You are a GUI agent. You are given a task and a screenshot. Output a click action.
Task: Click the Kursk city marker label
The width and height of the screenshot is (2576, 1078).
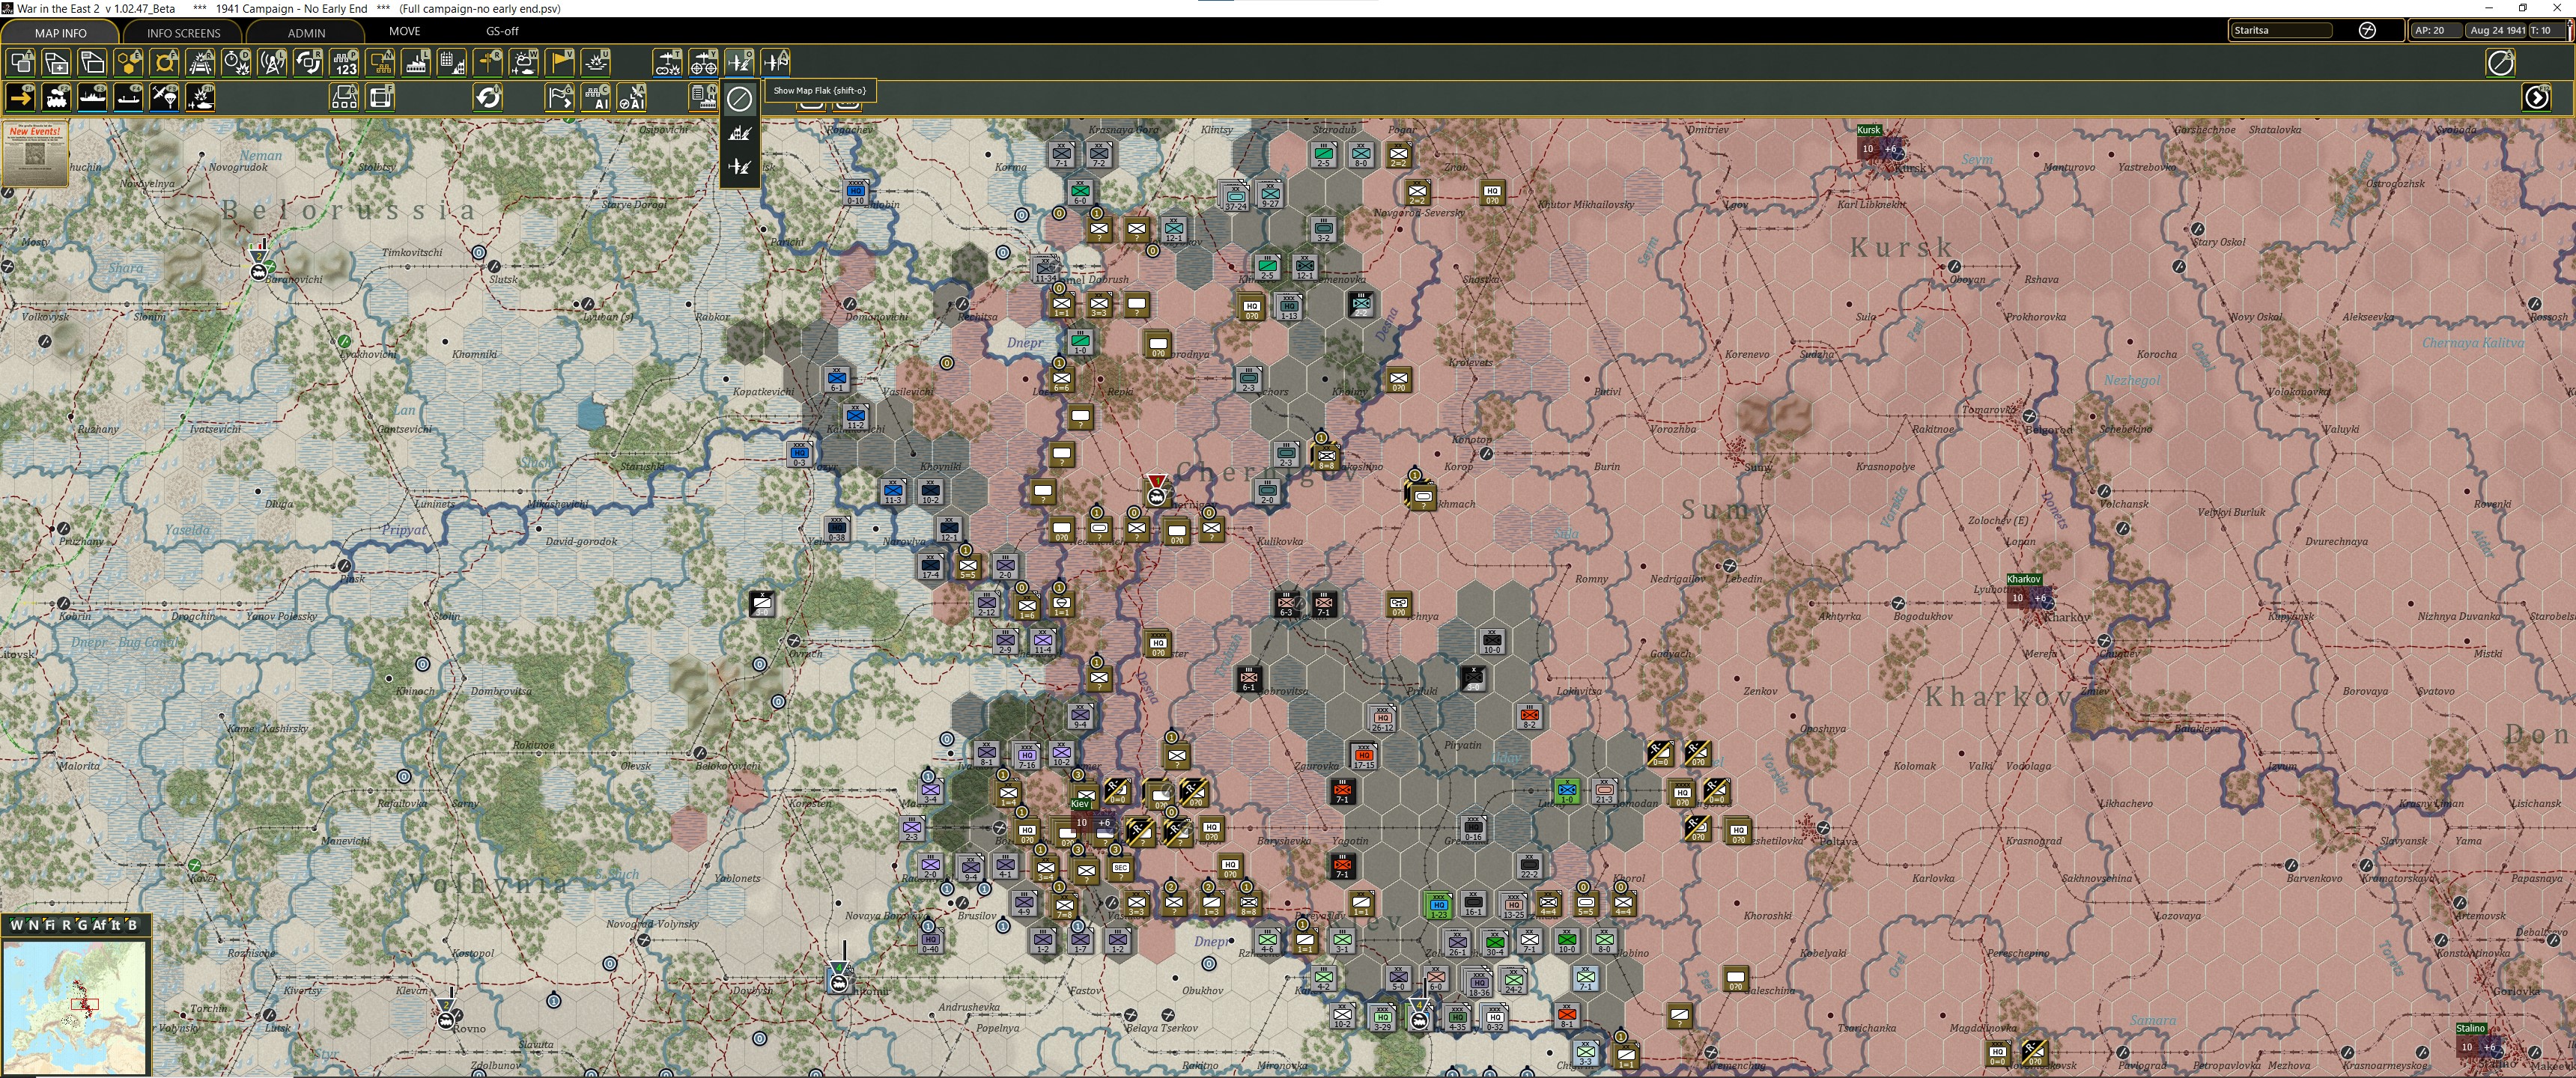click(1869, 130)
